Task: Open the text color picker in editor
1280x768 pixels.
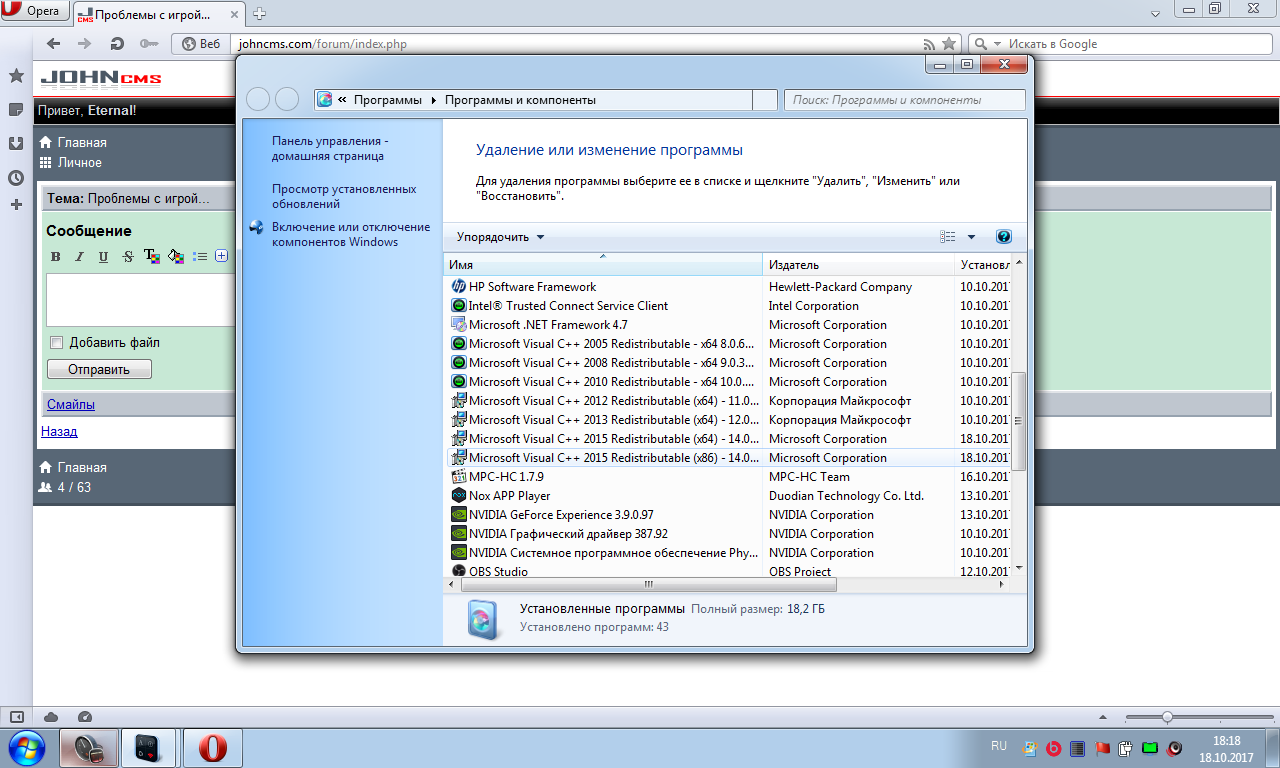Action: click(152, 257)
